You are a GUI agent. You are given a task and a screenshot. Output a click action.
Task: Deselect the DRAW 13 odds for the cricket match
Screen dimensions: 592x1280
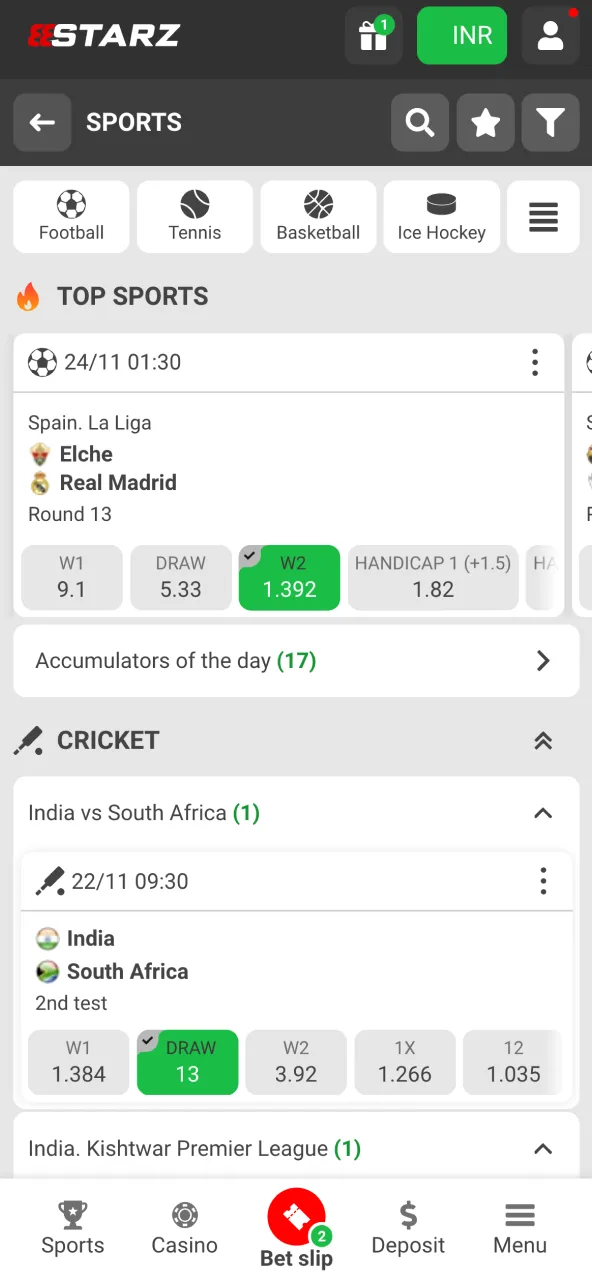tap(187, 1062)
